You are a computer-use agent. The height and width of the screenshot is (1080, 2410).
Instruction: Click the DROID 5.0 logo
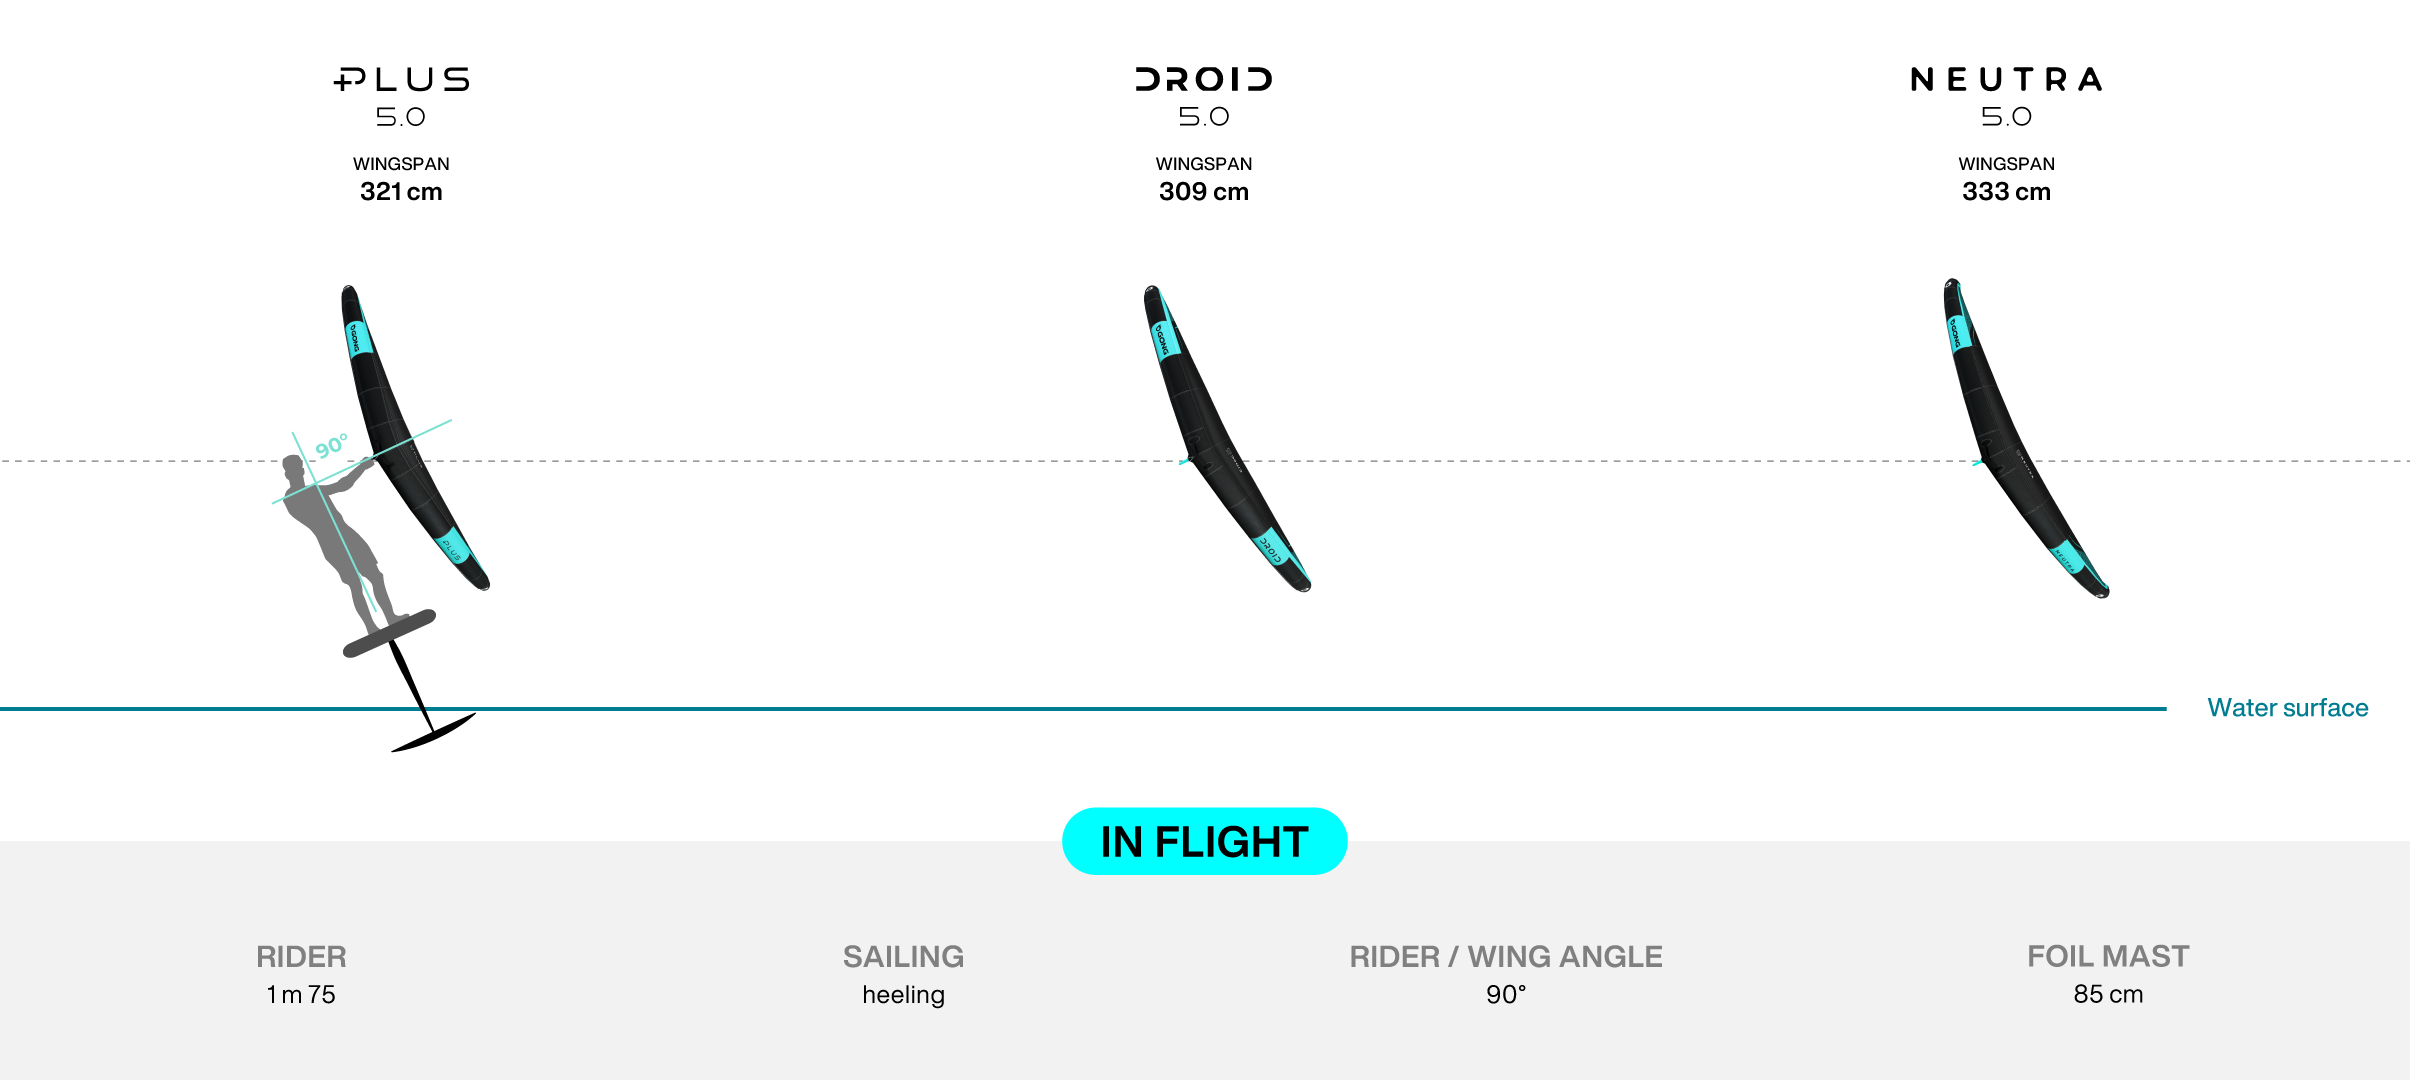point(1204,97)
